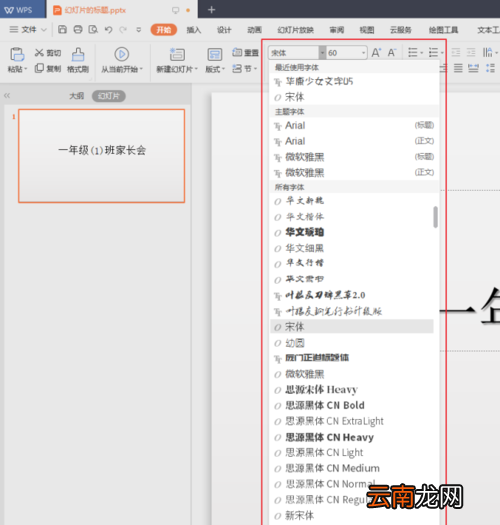Expand 从当前开始 dropdown arrow
This screenshot has height=525, width=500.
click(142, 69)
